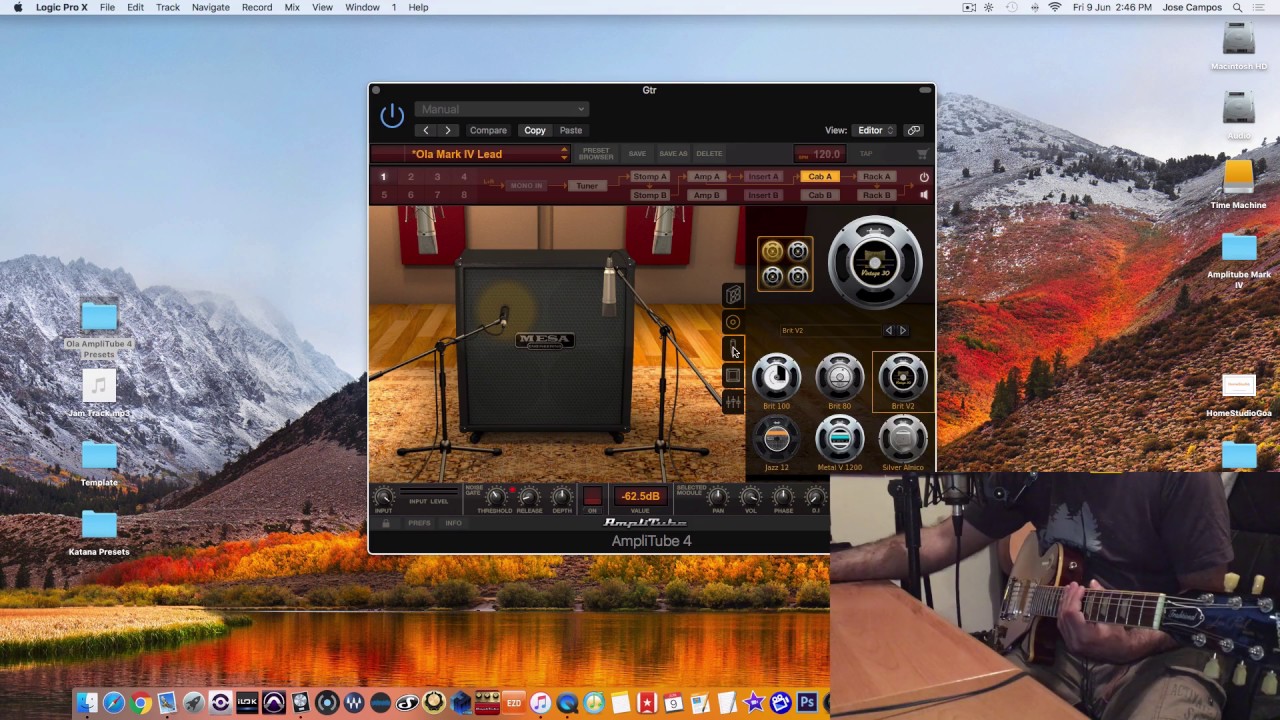Switch to the Rack A module

click(877, 177)
